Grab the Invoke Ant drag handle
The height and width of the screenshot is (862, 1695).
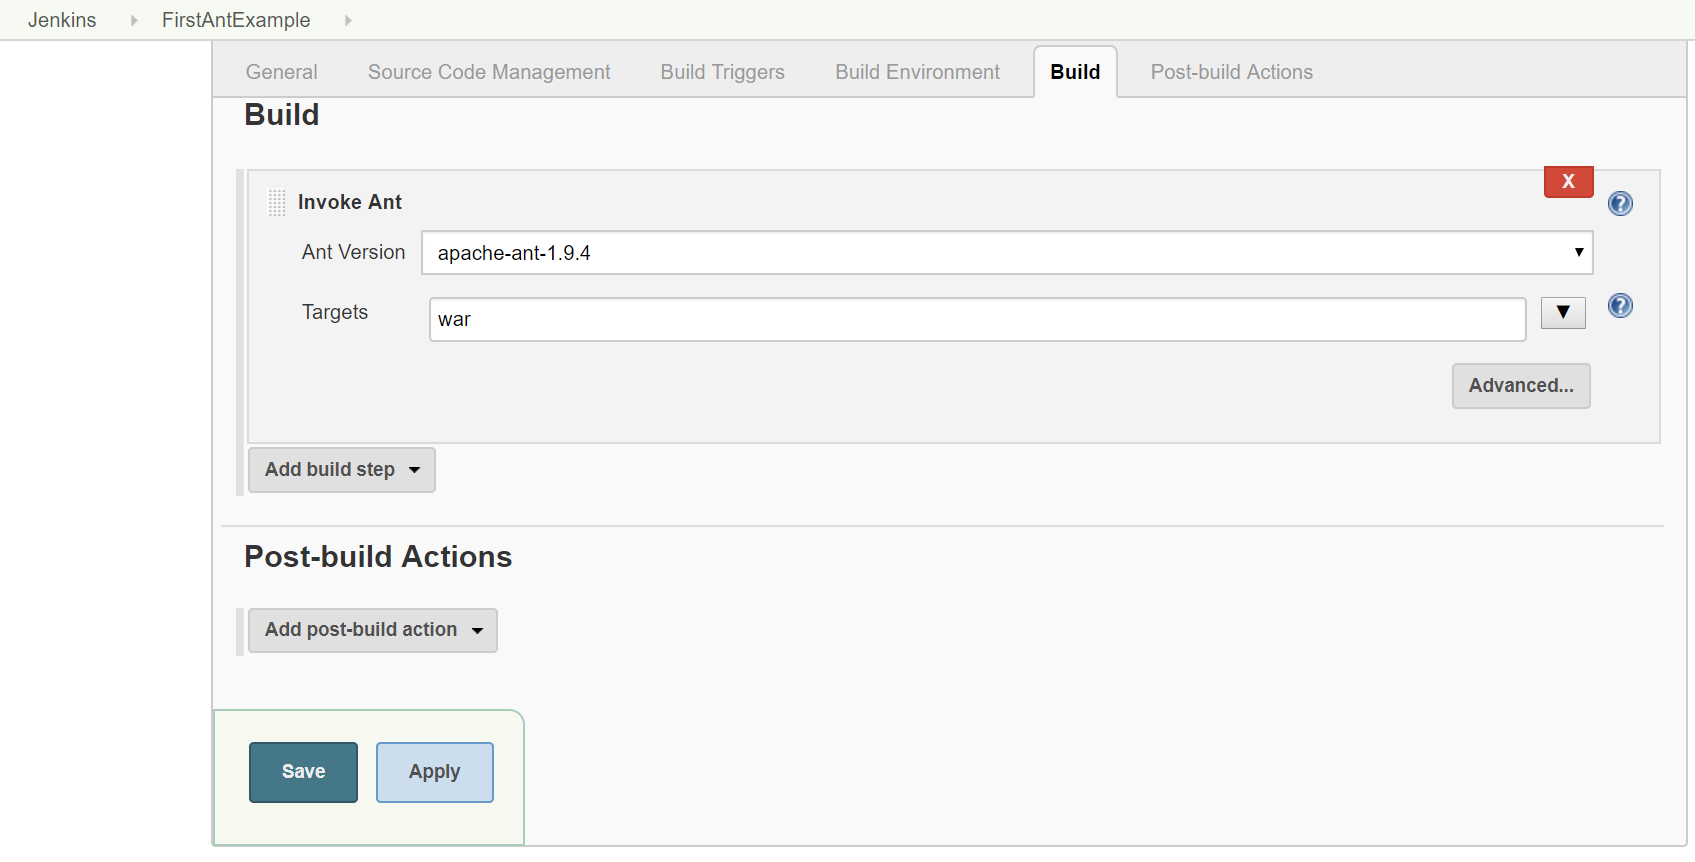(277, 203)
